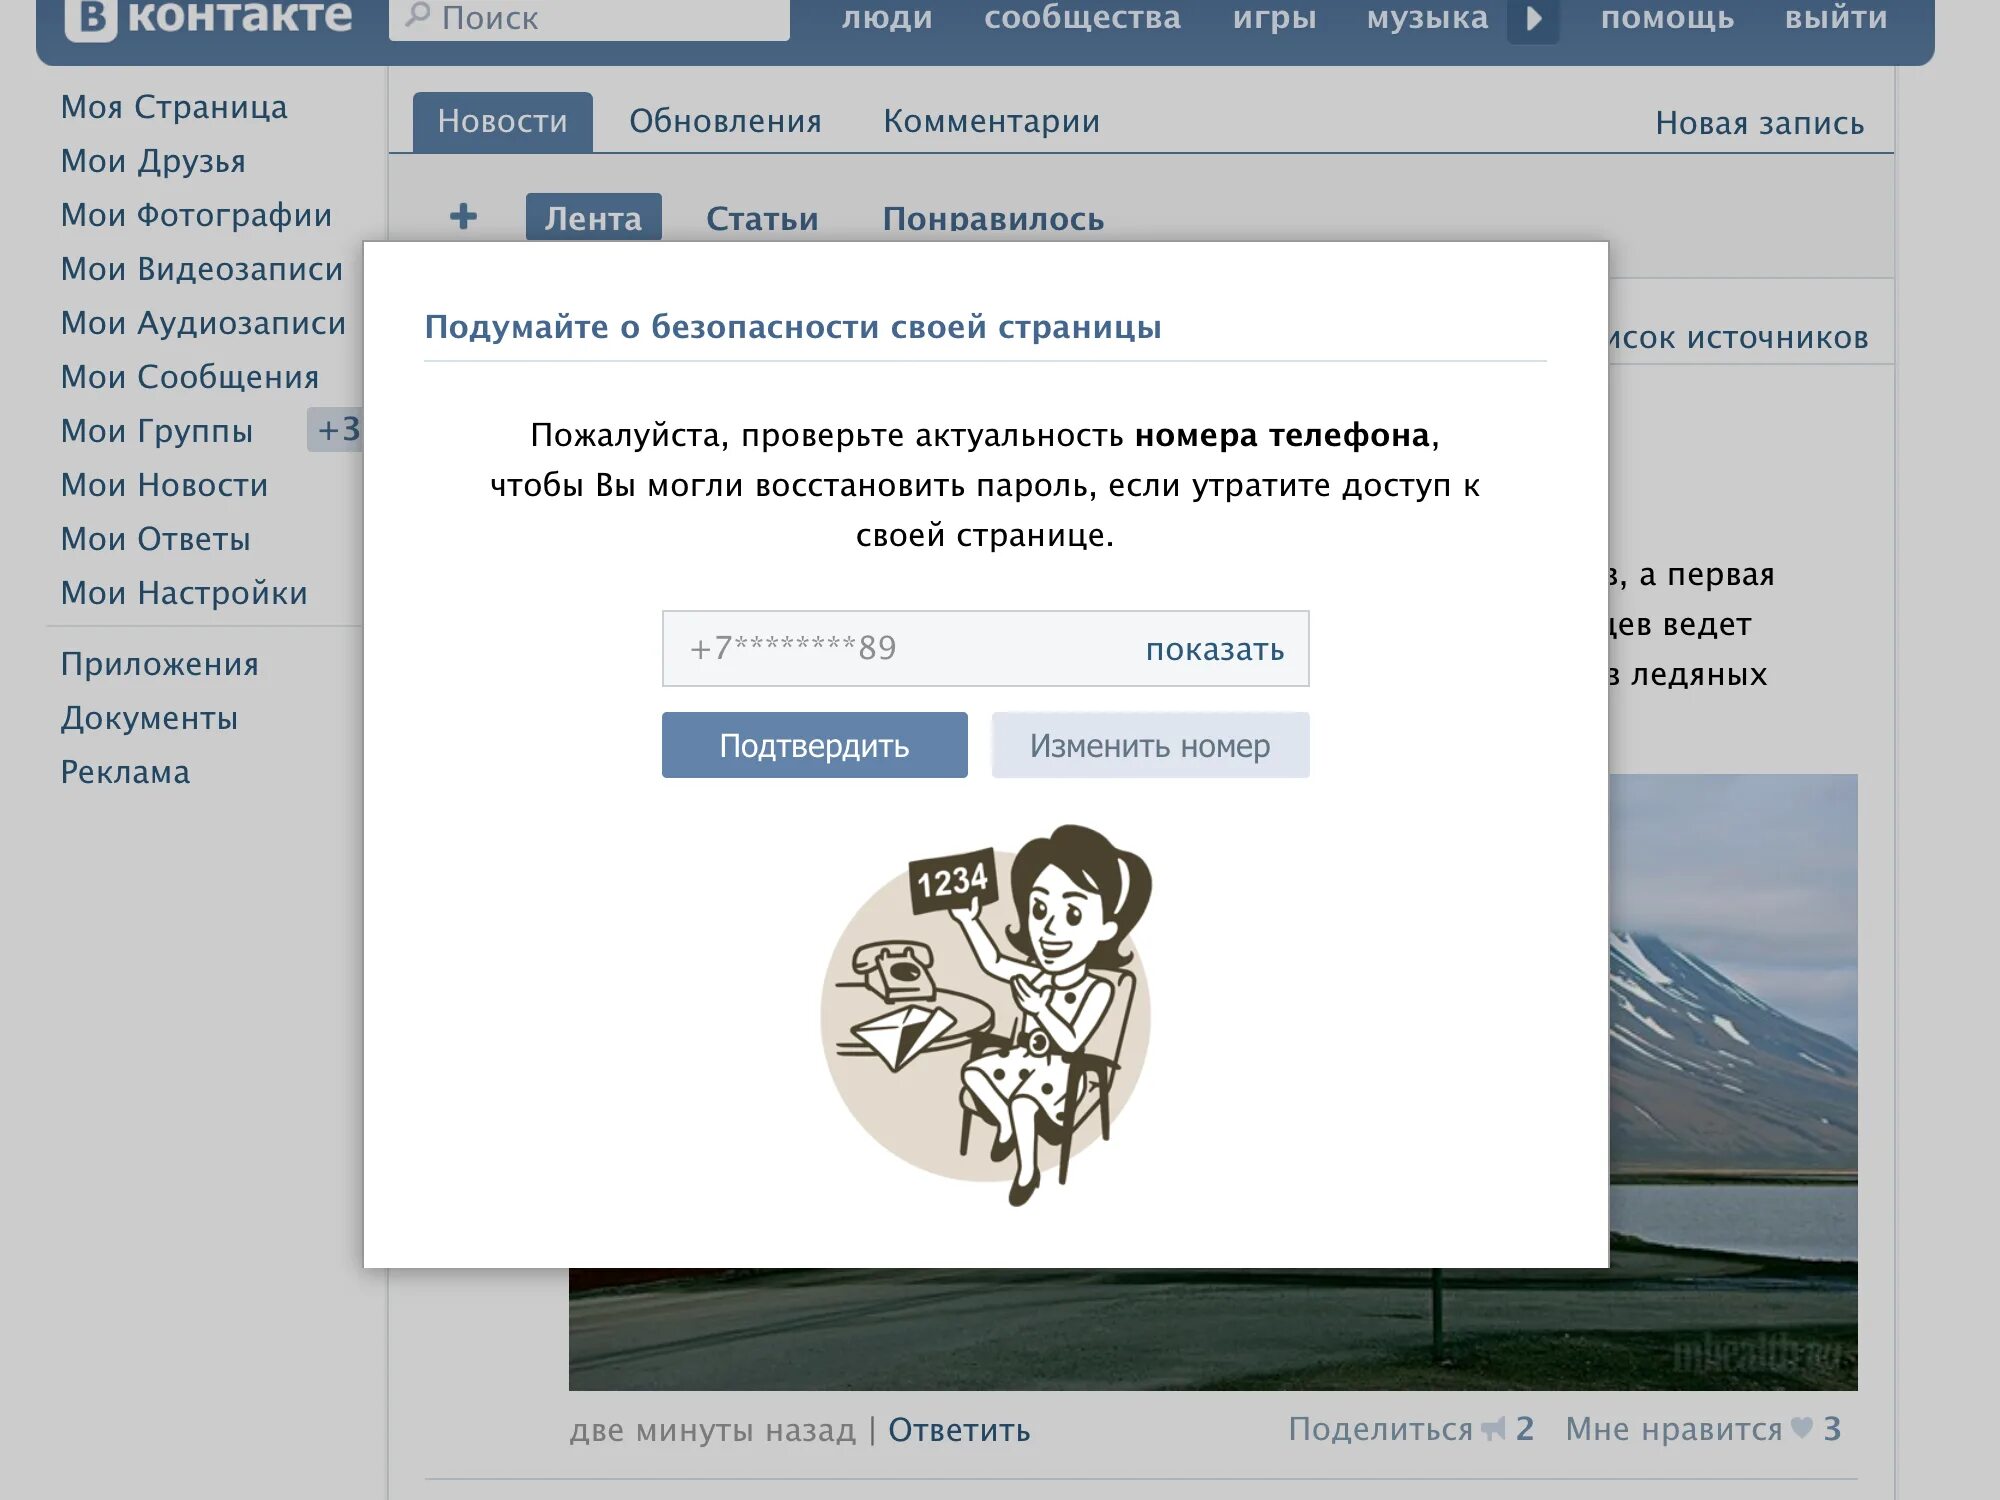Switch to the Обновления tab
Viewport: 2000px width, 1500px height.
coord(725,122)
